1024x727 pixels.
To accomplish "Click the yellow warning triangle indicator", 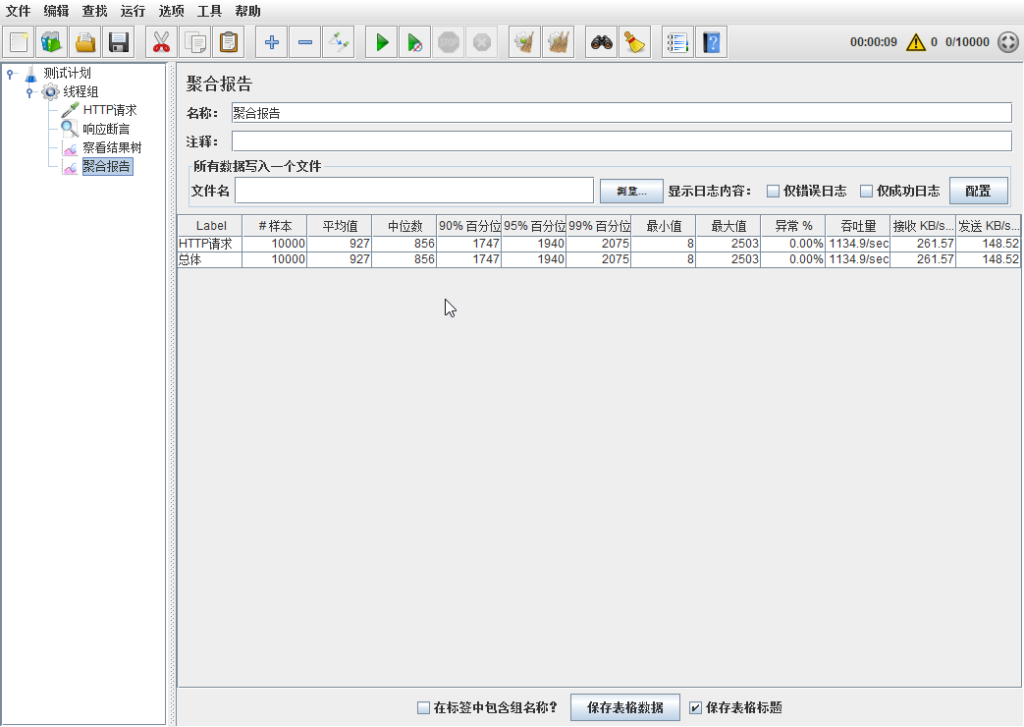I will pos(915,43).
